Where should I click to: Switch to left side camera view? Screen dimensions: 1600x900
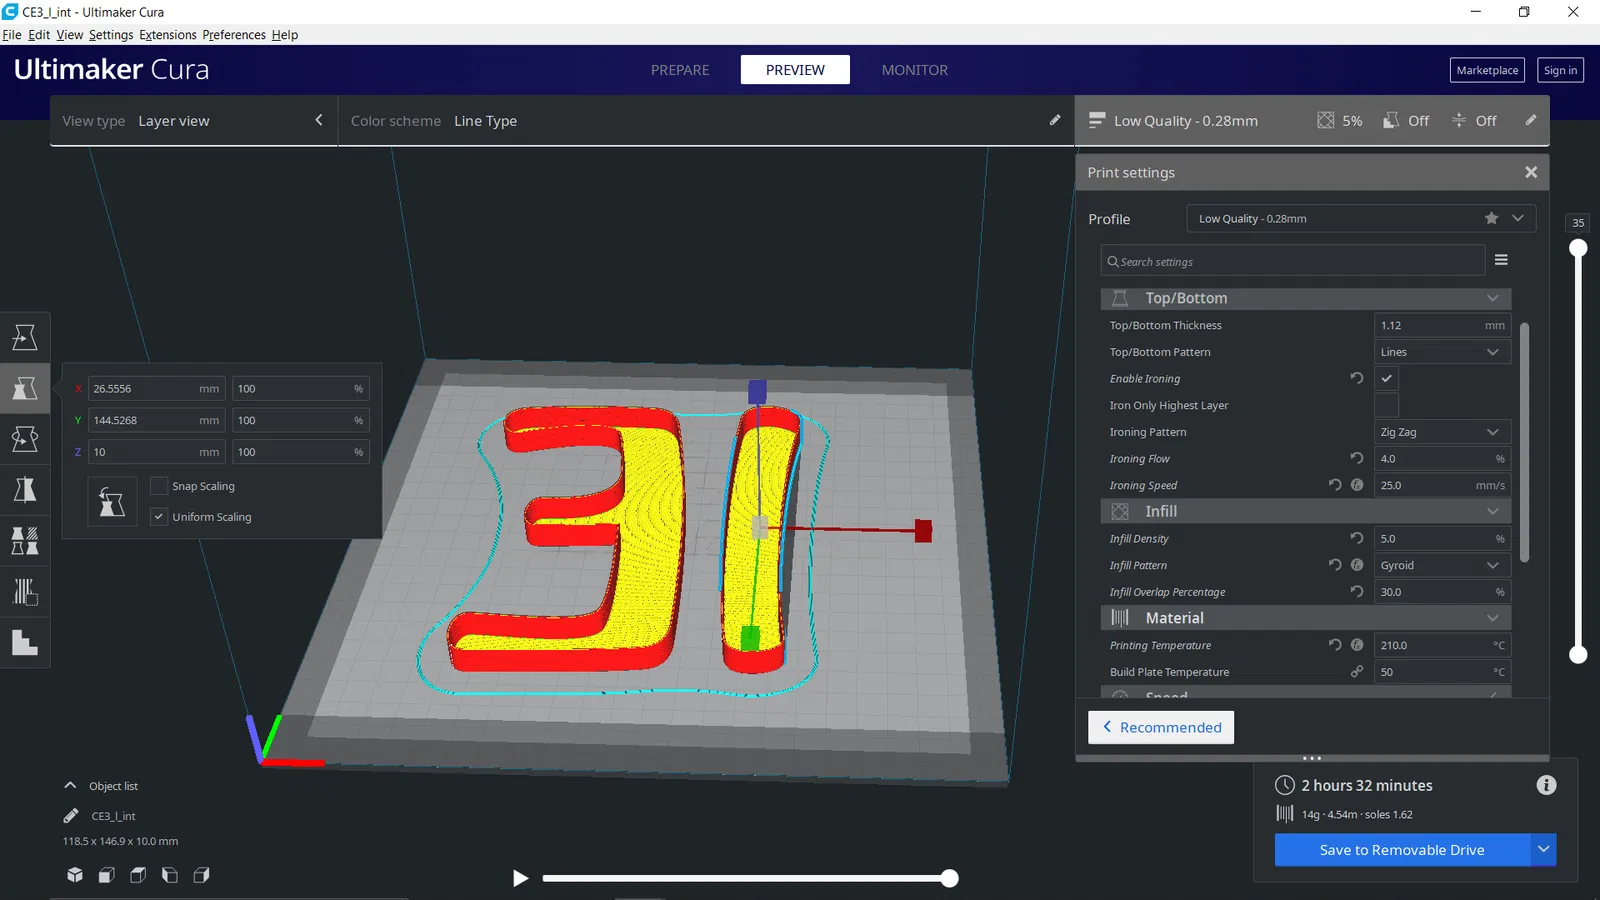pos(170,875)
